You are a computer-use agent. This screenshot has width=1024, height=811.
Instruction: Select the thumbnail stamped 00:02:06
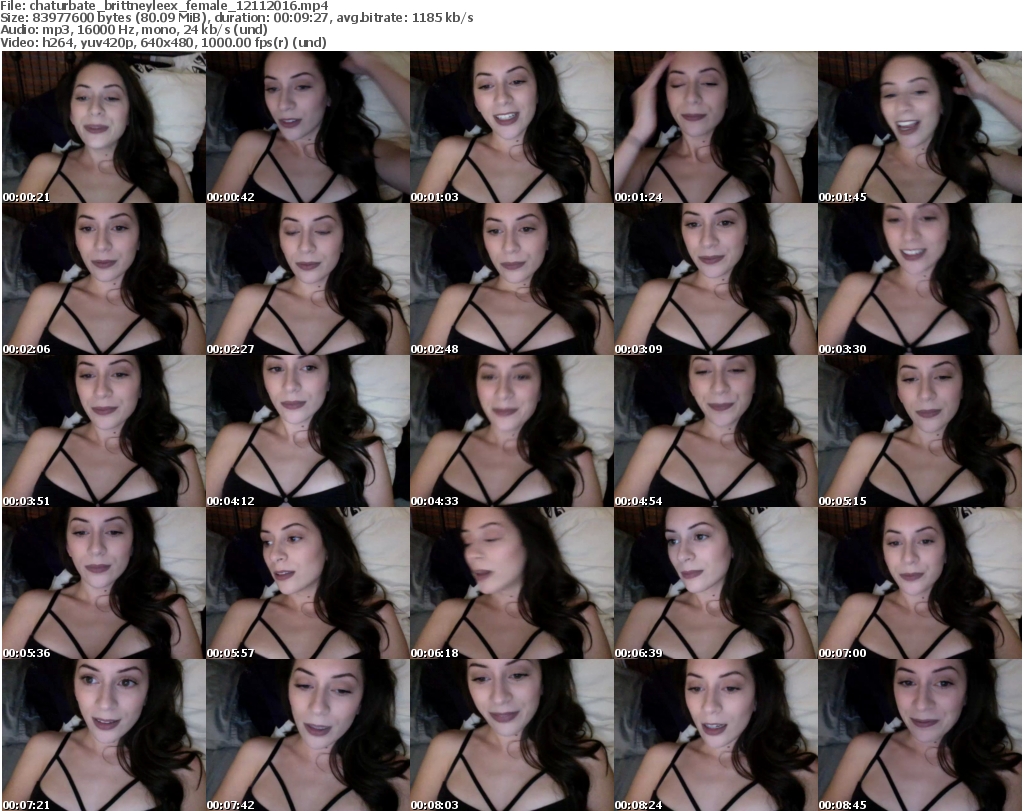pos(104,279)
